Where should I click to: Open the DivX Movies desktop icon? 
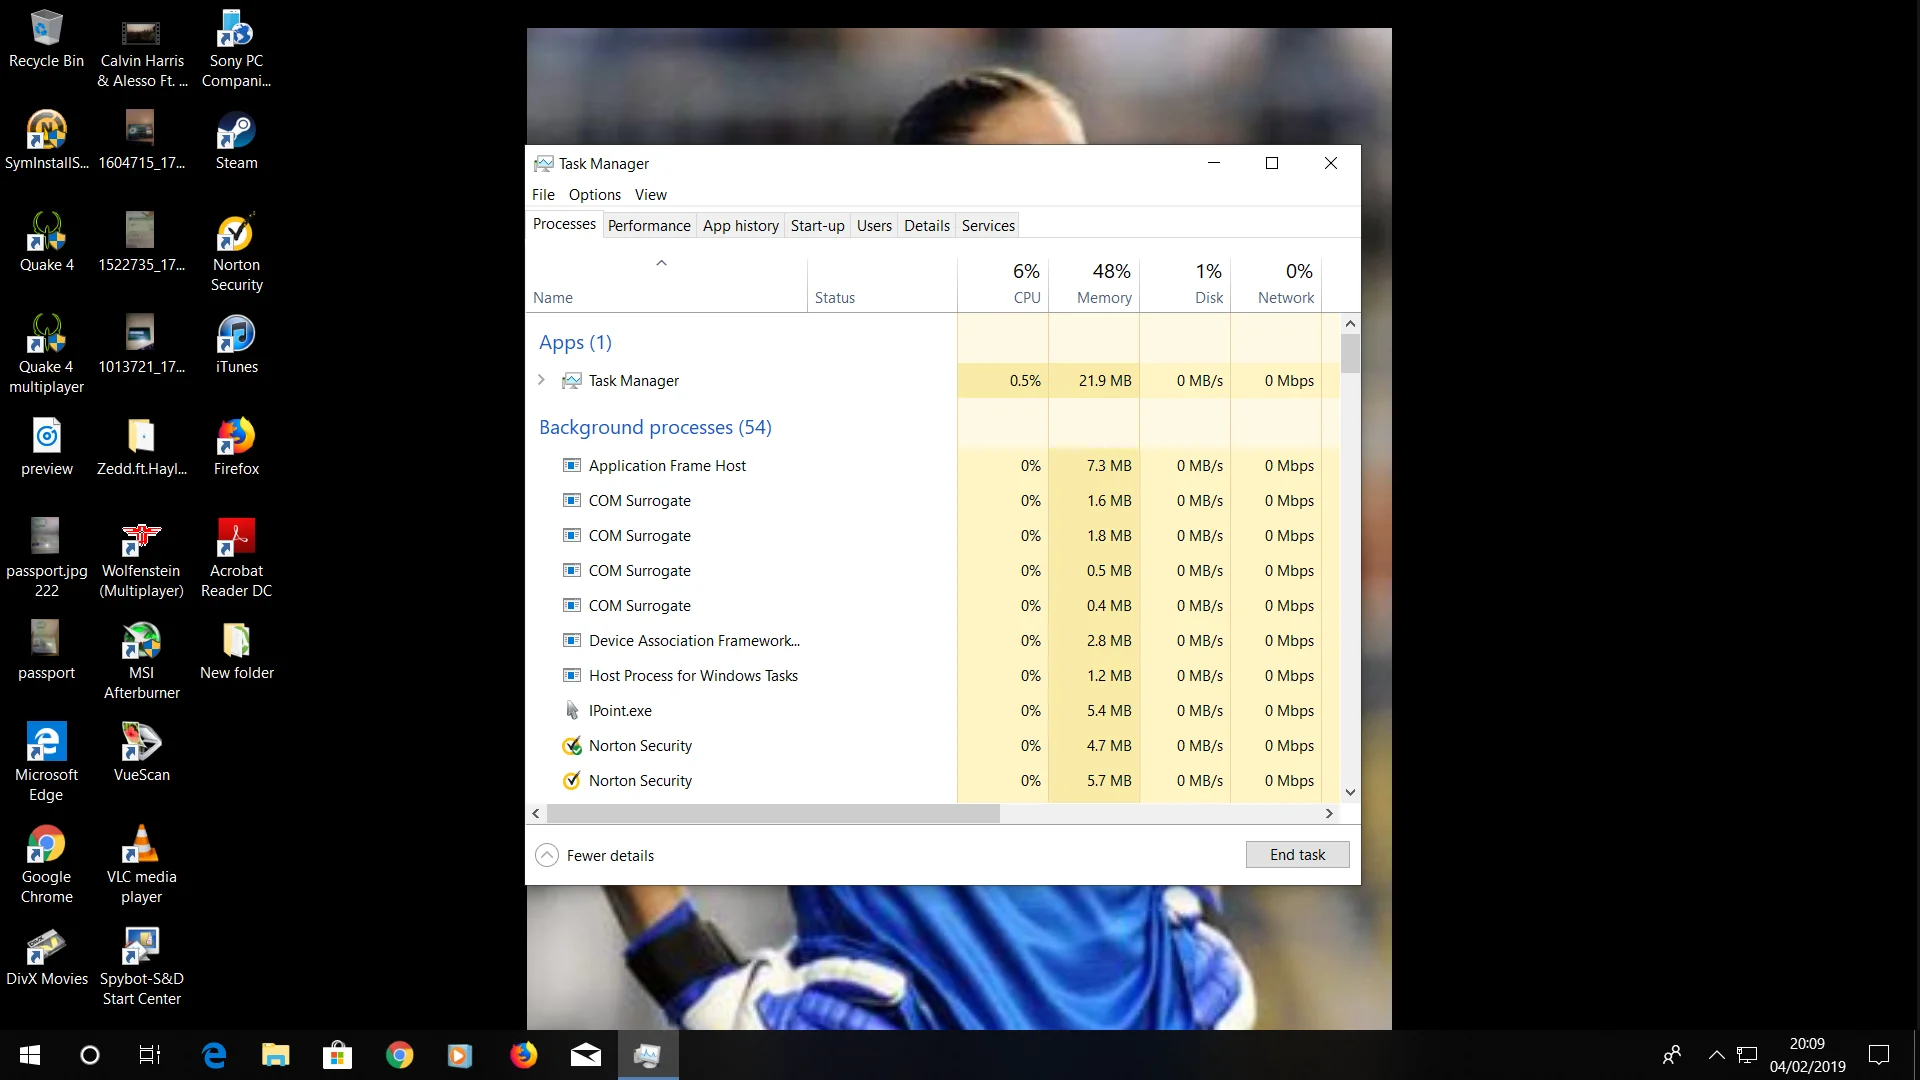click(46, 957)
